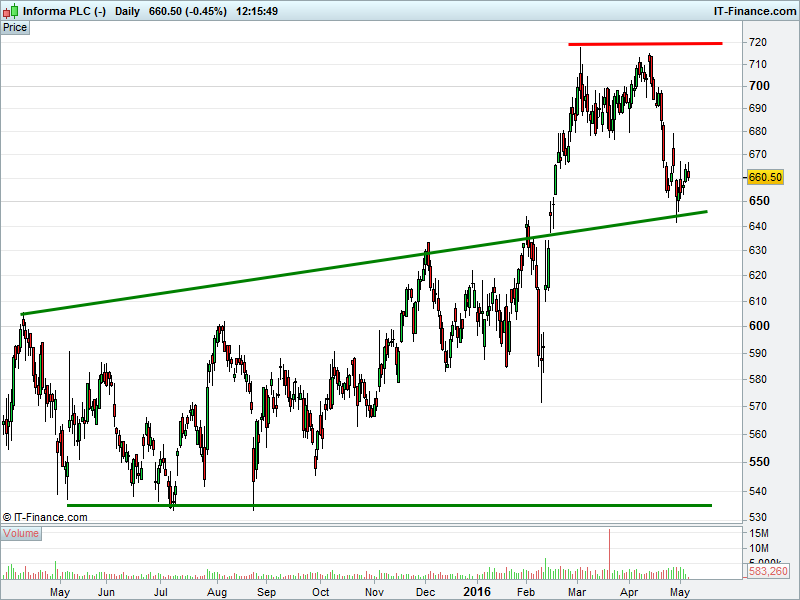Click the 2016 year label on time axis
Viewport: 800px width, 600px height.
[x=477, y=592]
